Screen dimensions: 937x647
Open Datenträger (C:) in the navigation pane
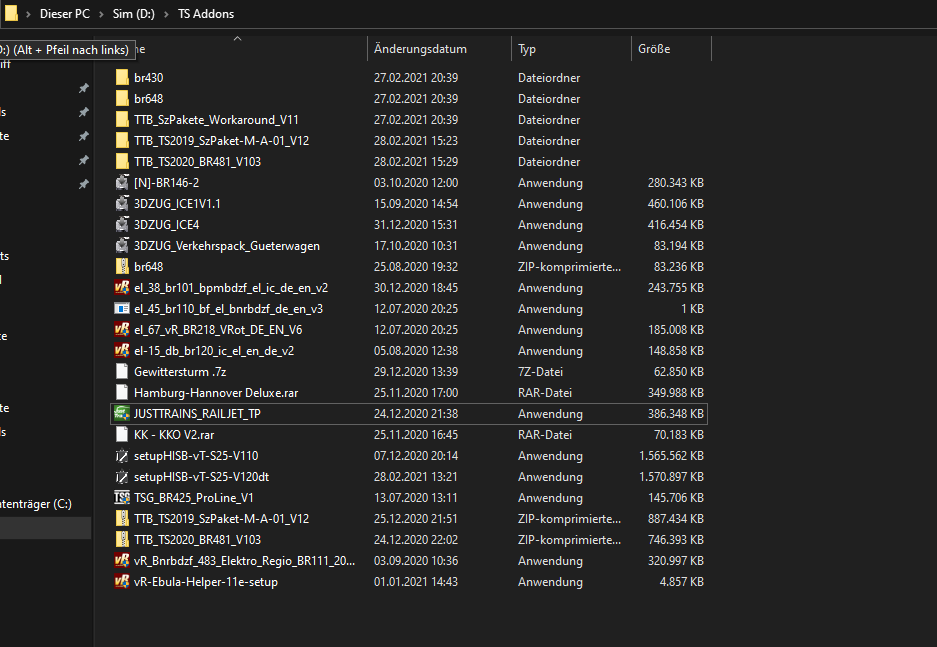tap(36, 504)
